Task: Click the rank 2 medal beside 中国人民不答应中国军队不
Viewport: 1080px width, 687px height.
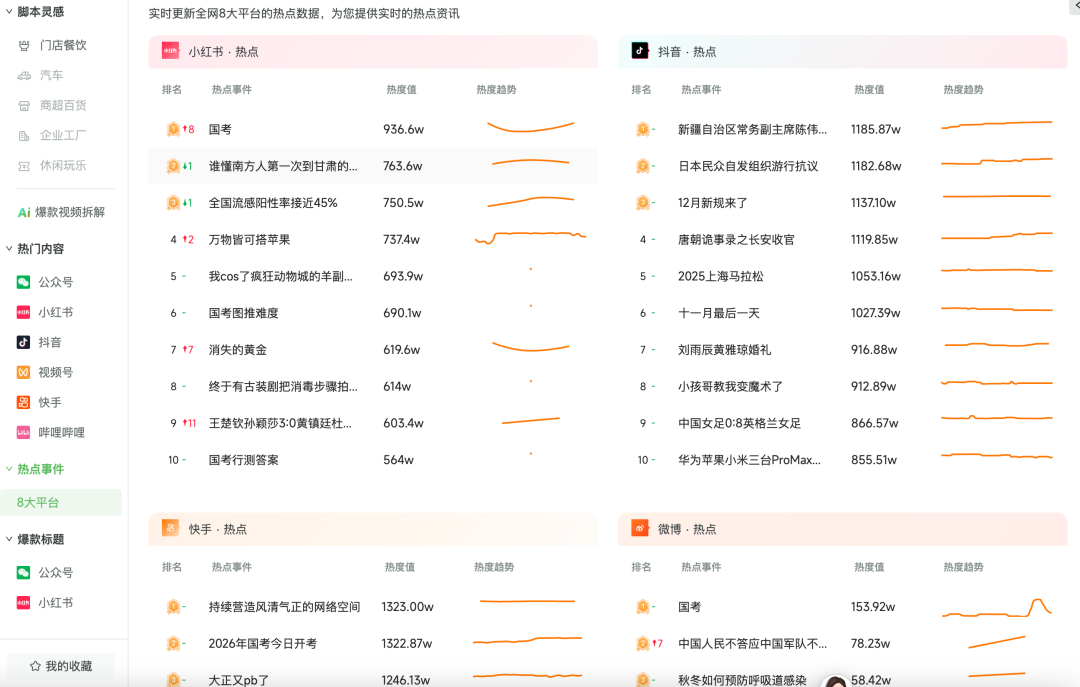Action: [643, 644]
